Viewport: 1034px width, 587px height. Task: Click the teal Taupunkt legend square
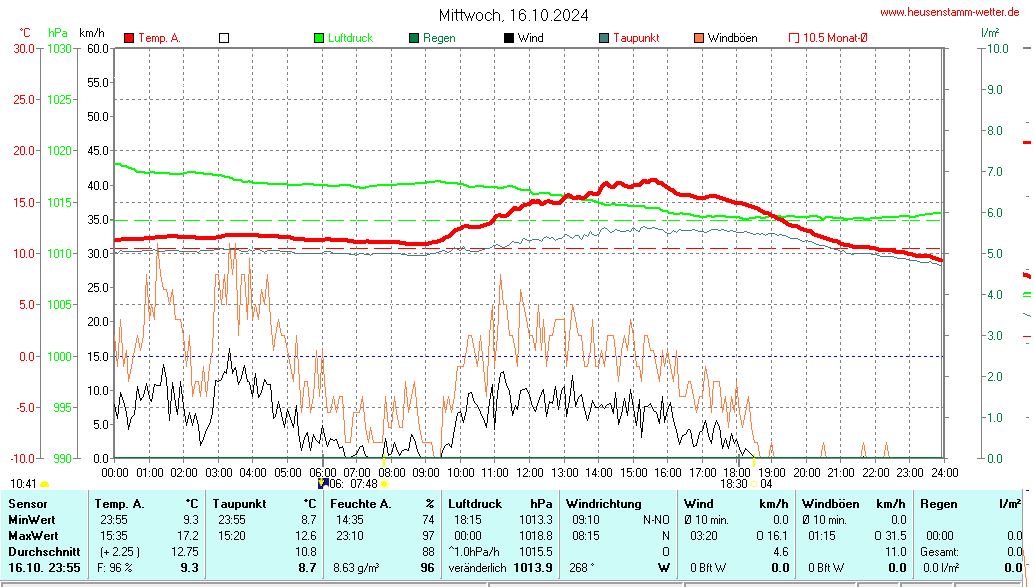[604, 38]
